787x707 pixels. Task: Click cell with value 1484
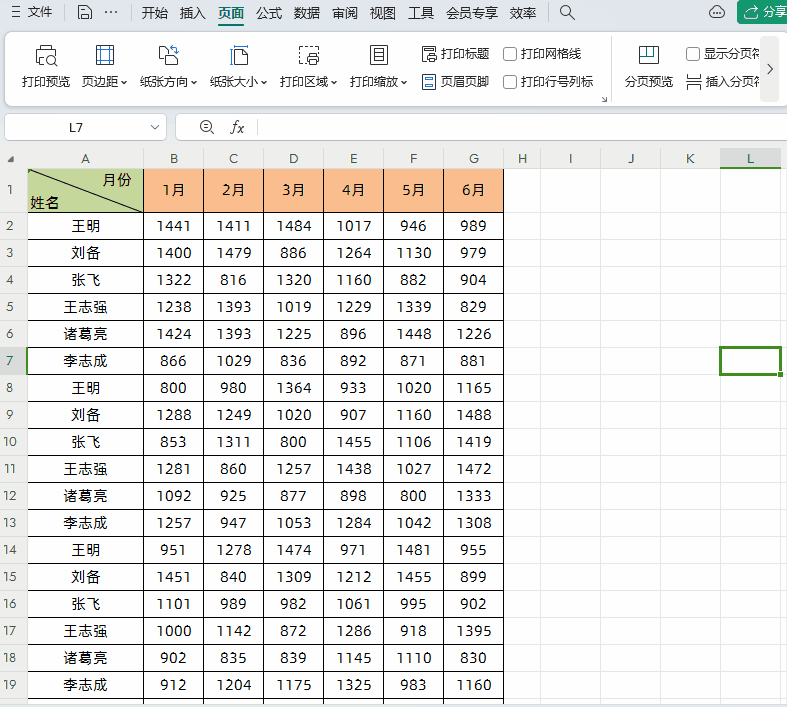click(294, 226)
